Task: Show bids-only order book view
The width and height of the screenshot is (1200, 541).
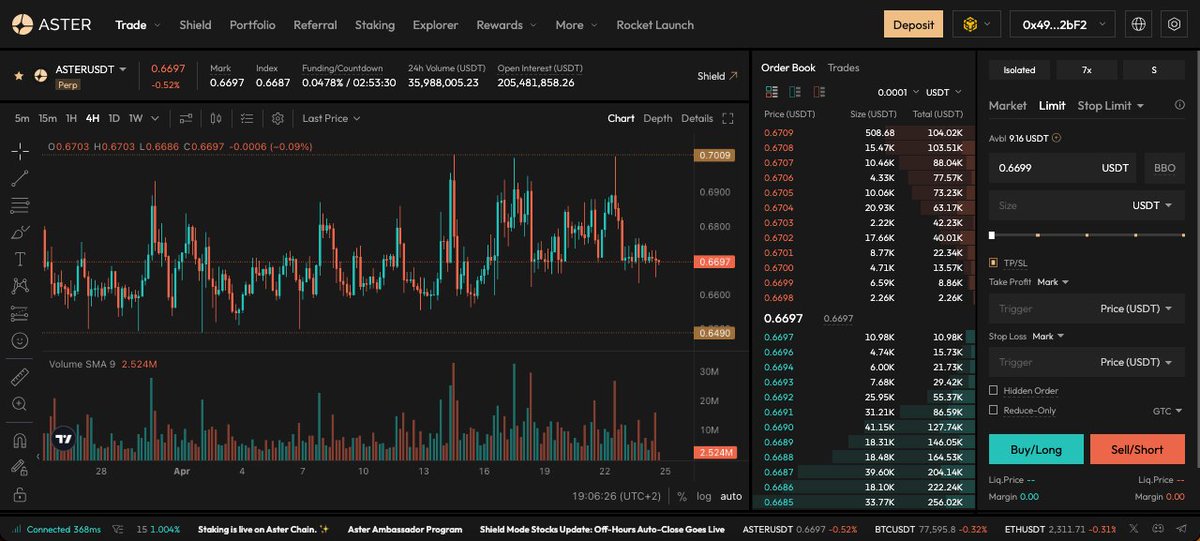Action: tap(795, 91)
